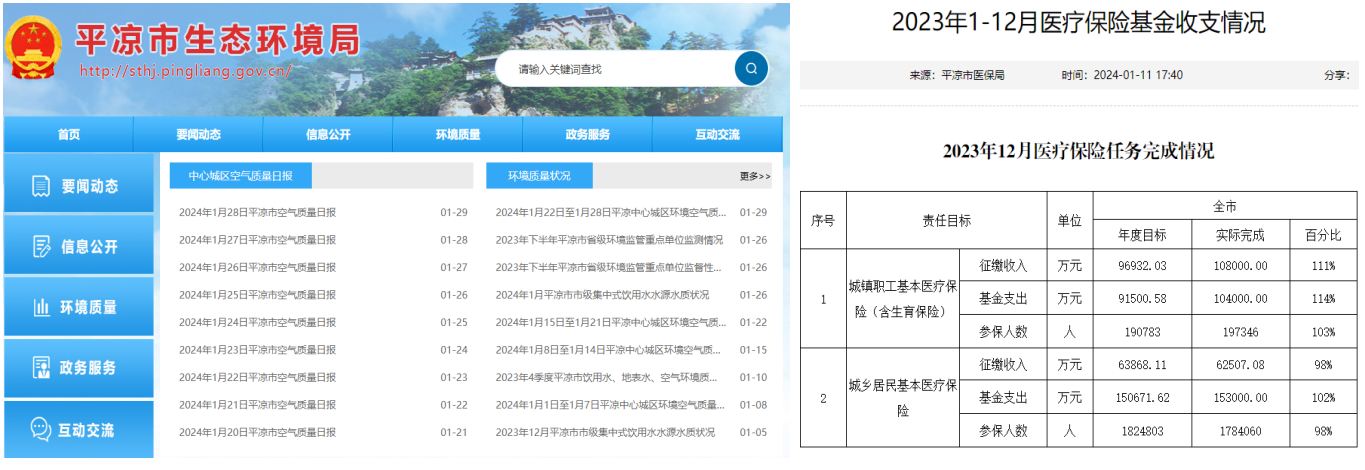Screen dimensions: 1365x470
Task: Focus the keyword search input field
Action: 615,69
